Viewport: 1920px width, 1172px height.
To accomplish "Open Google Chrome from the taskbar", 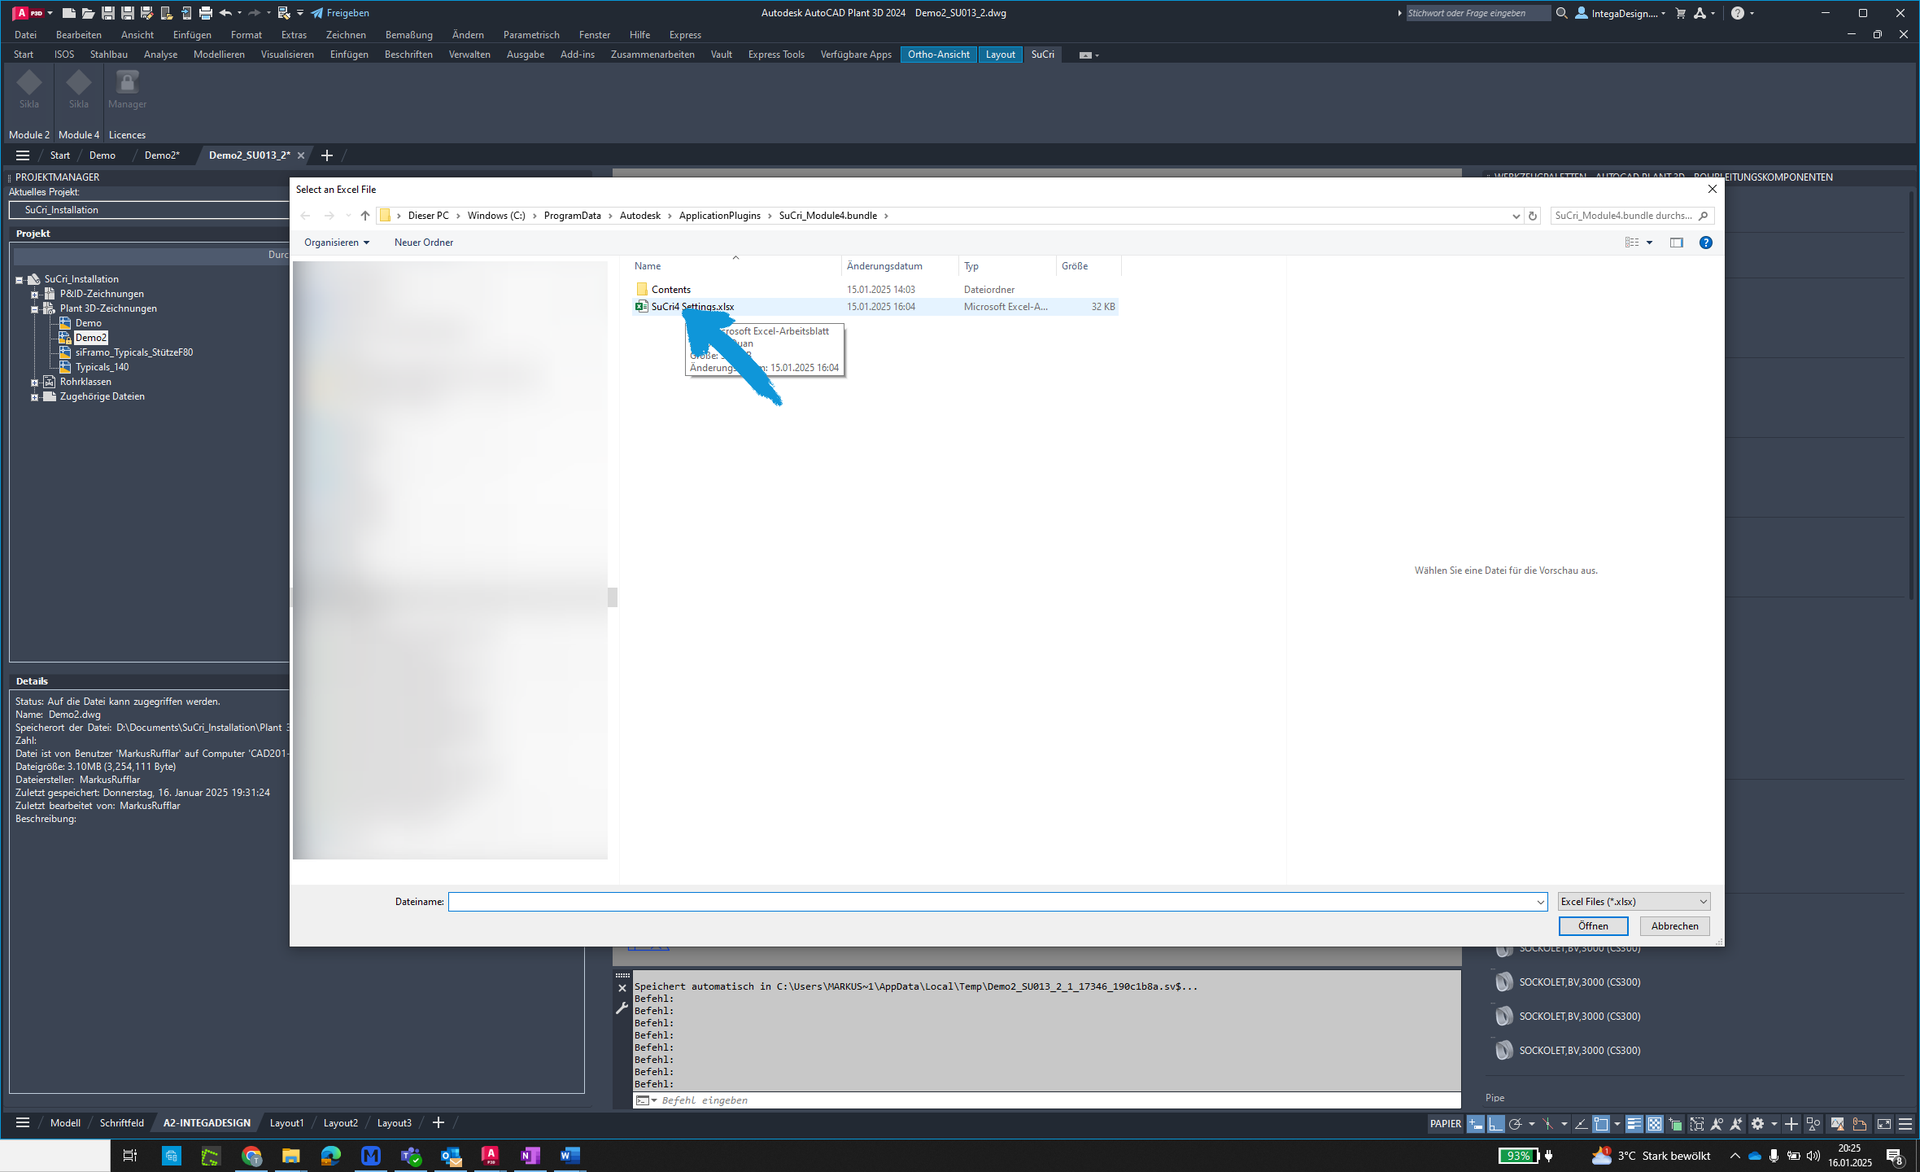I will pyautogui.click(x=251, y=1156).
